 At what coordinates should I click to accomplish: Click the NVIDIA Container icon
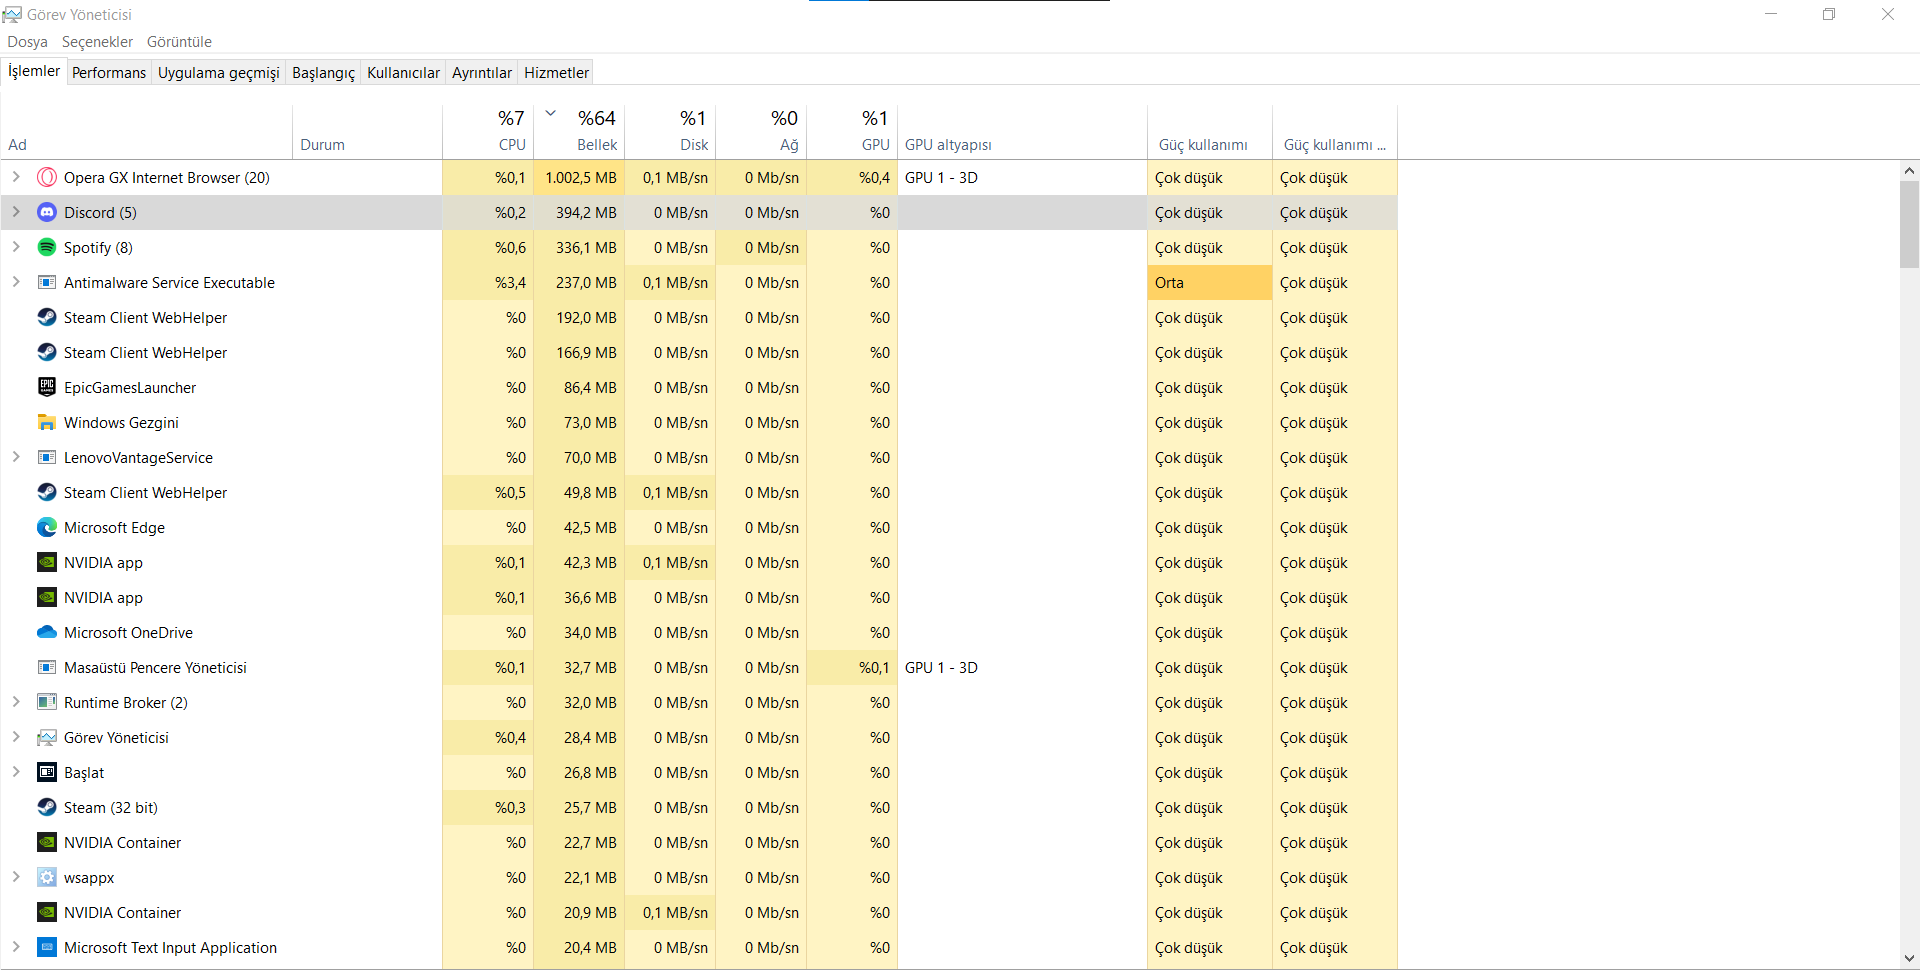point(47,843)
